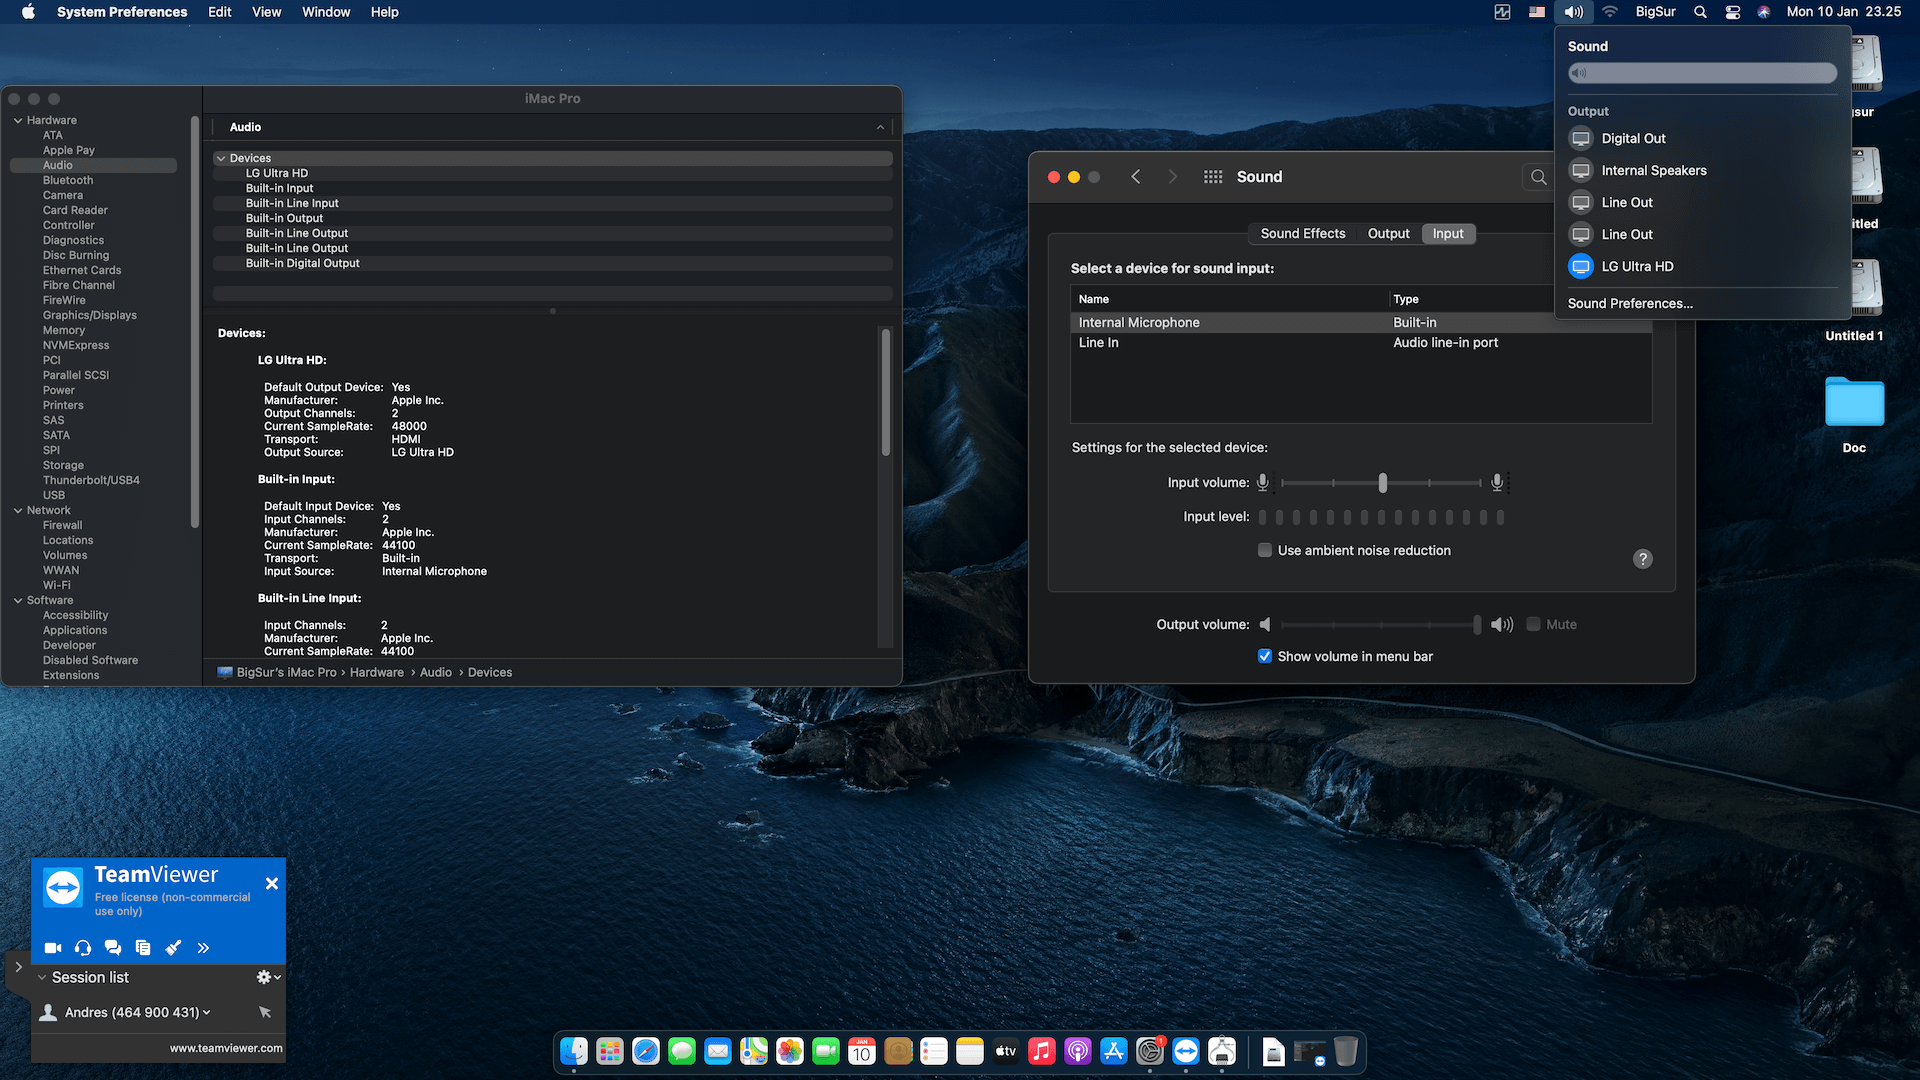
Task: Enable Mute for output volume
Action: click(x=1533, y=624)
